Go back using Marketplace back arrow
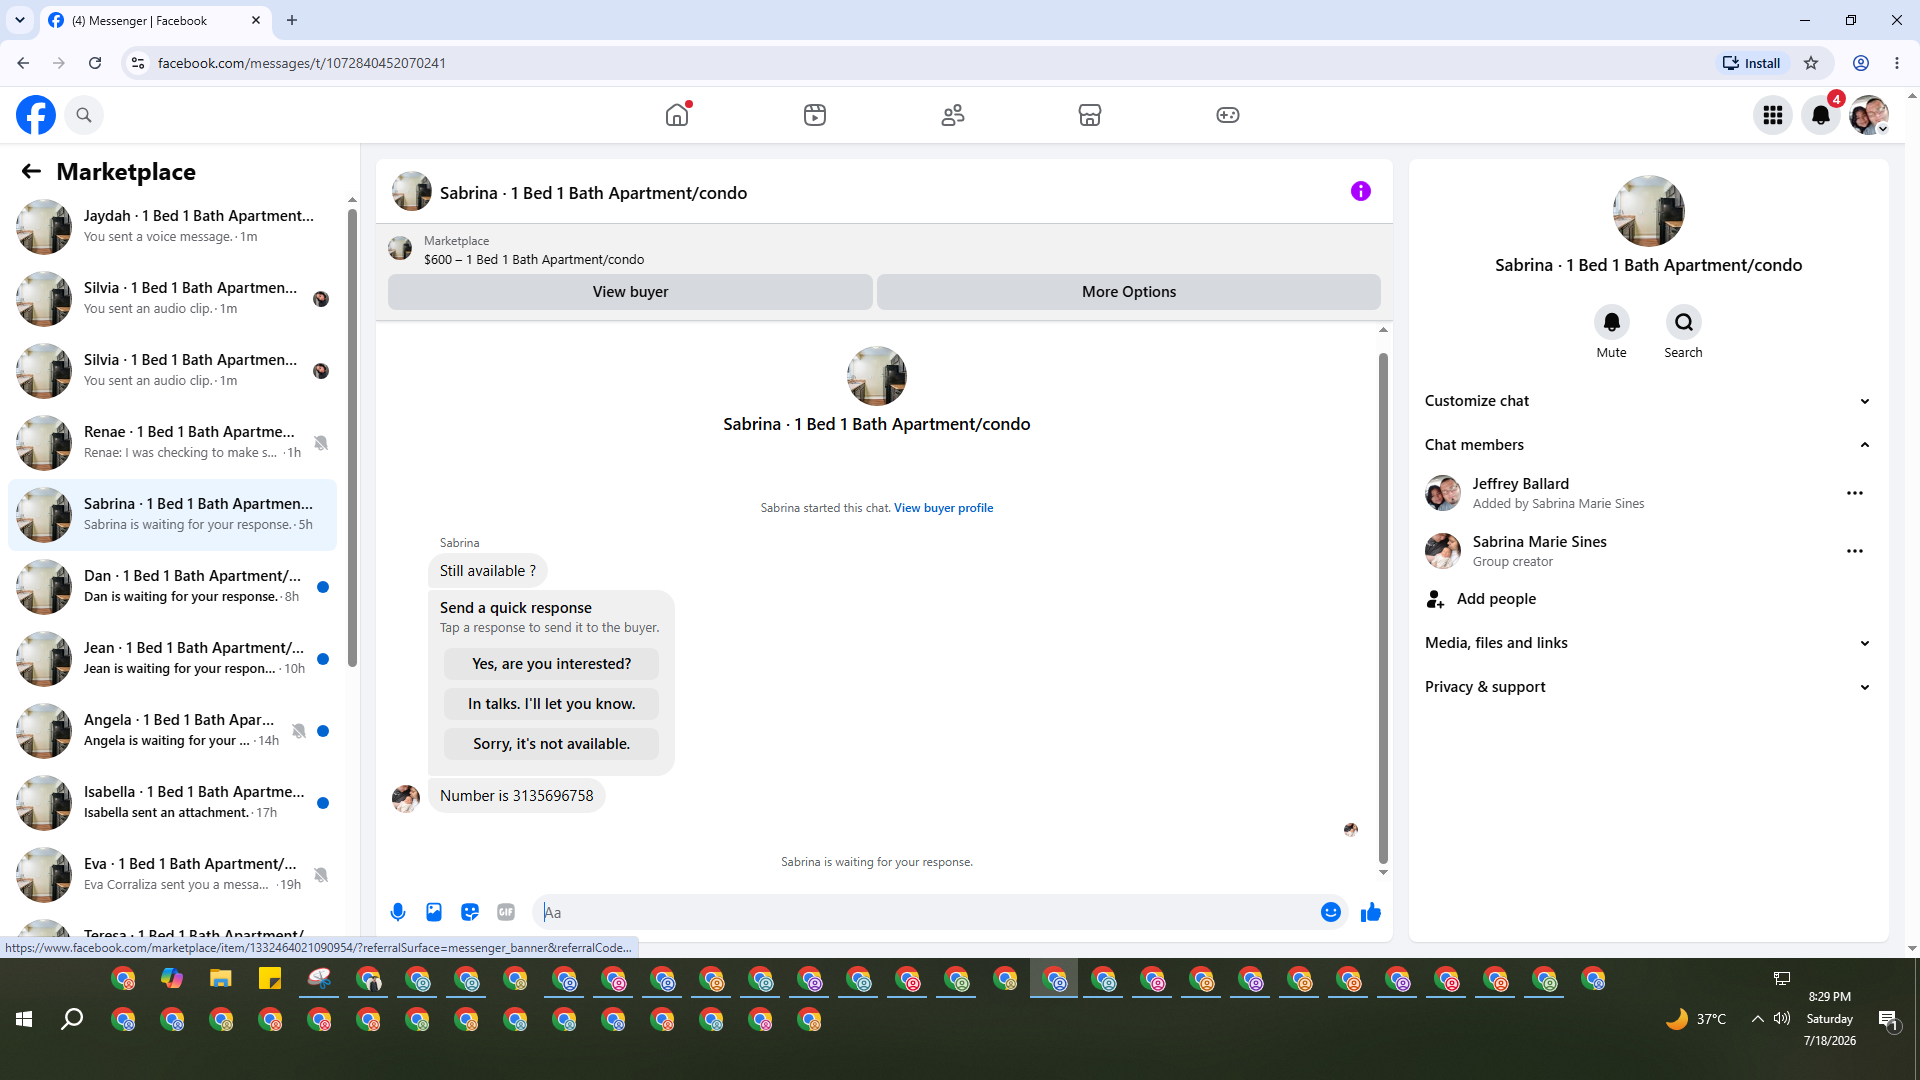Image resolution: width=1920 pixels, height=1080 pixels. [x=31, y=172]
